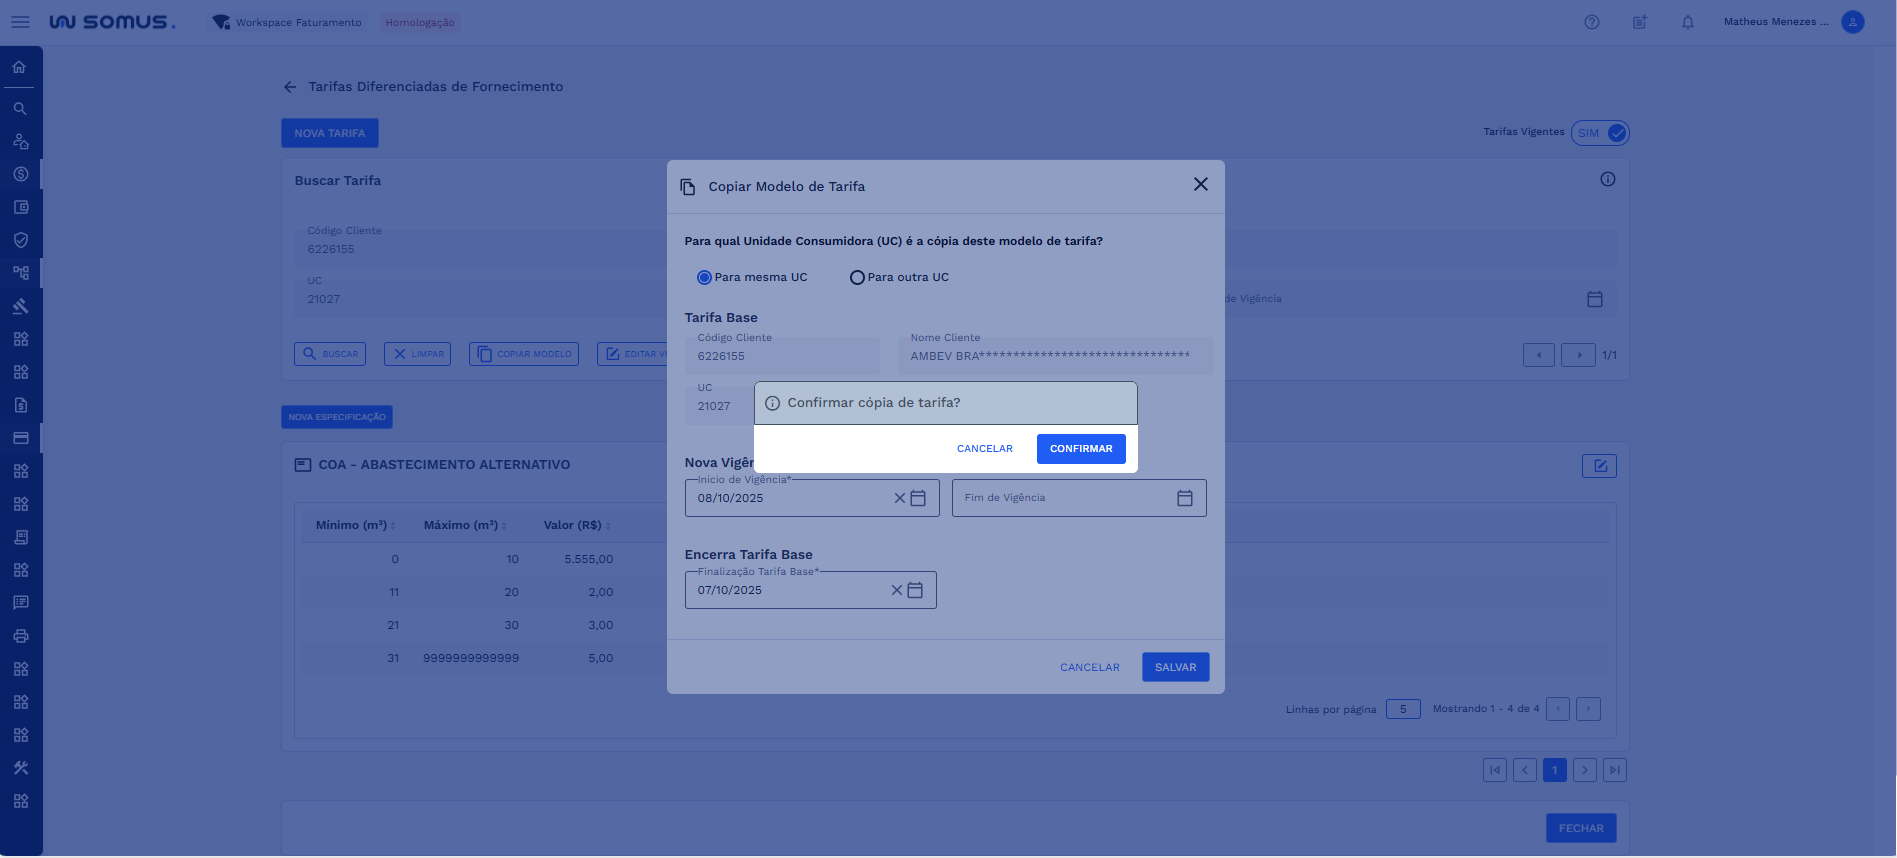Cancel the tariff copy confirmation

984,449
